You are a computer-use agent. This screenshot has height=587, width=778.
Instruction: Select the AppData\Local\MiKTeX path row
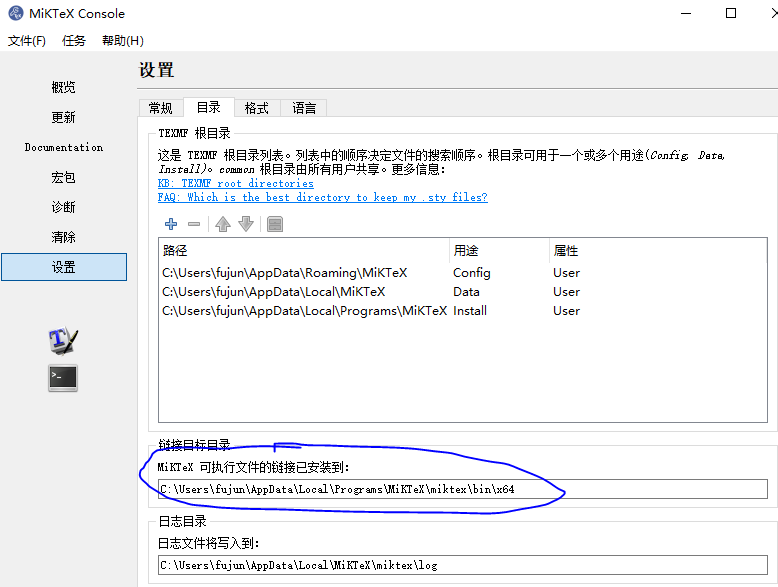(x=273, y=292)
